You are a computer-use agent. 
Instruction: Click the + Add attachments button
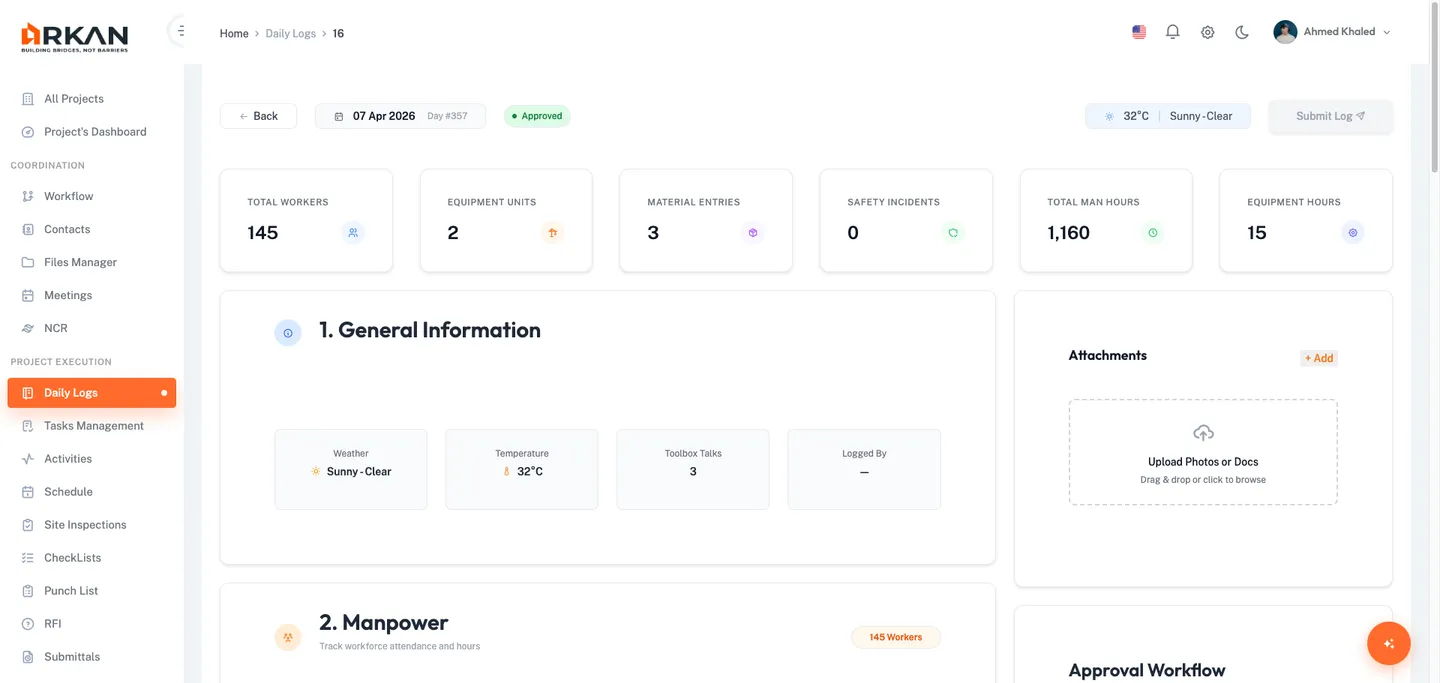1318,358
